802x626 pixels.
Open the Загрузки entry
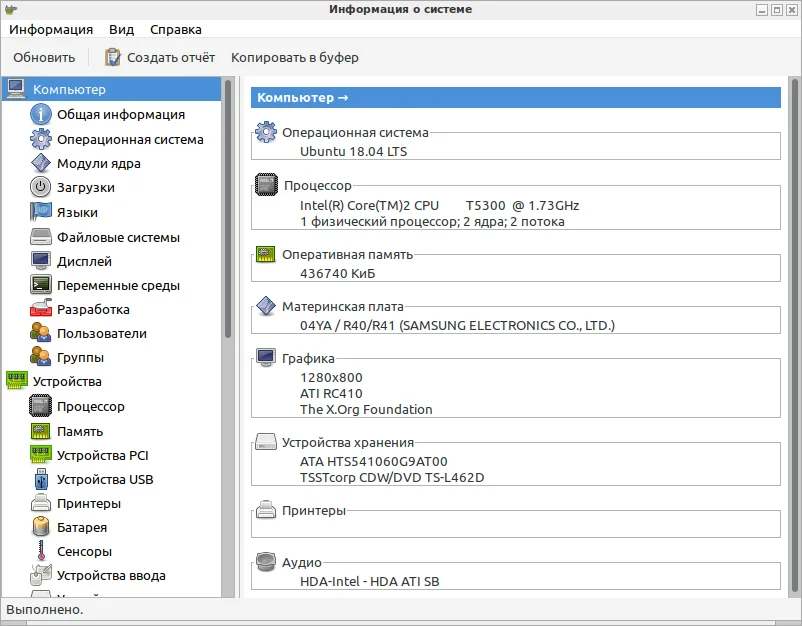point(85,188)
